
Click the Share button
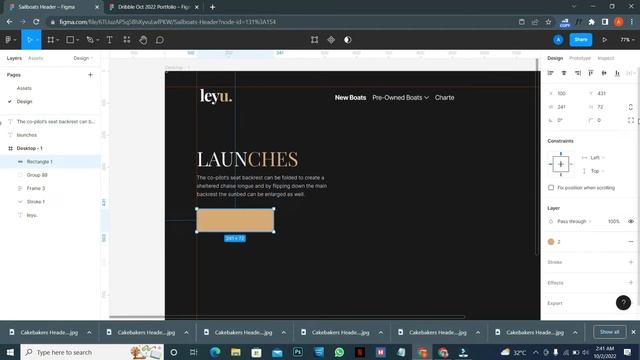point(580,40)
